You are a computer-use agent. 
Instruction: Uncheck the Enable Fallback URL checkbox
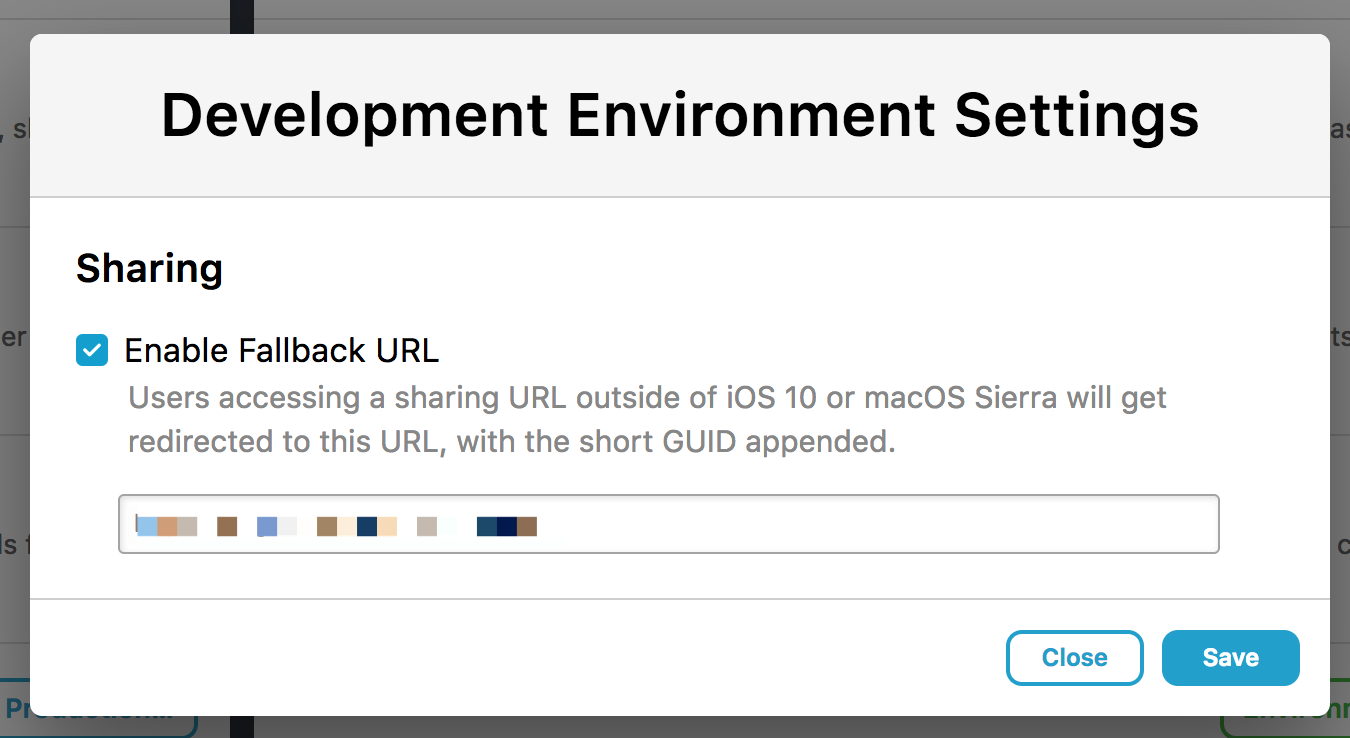point(92,351)
